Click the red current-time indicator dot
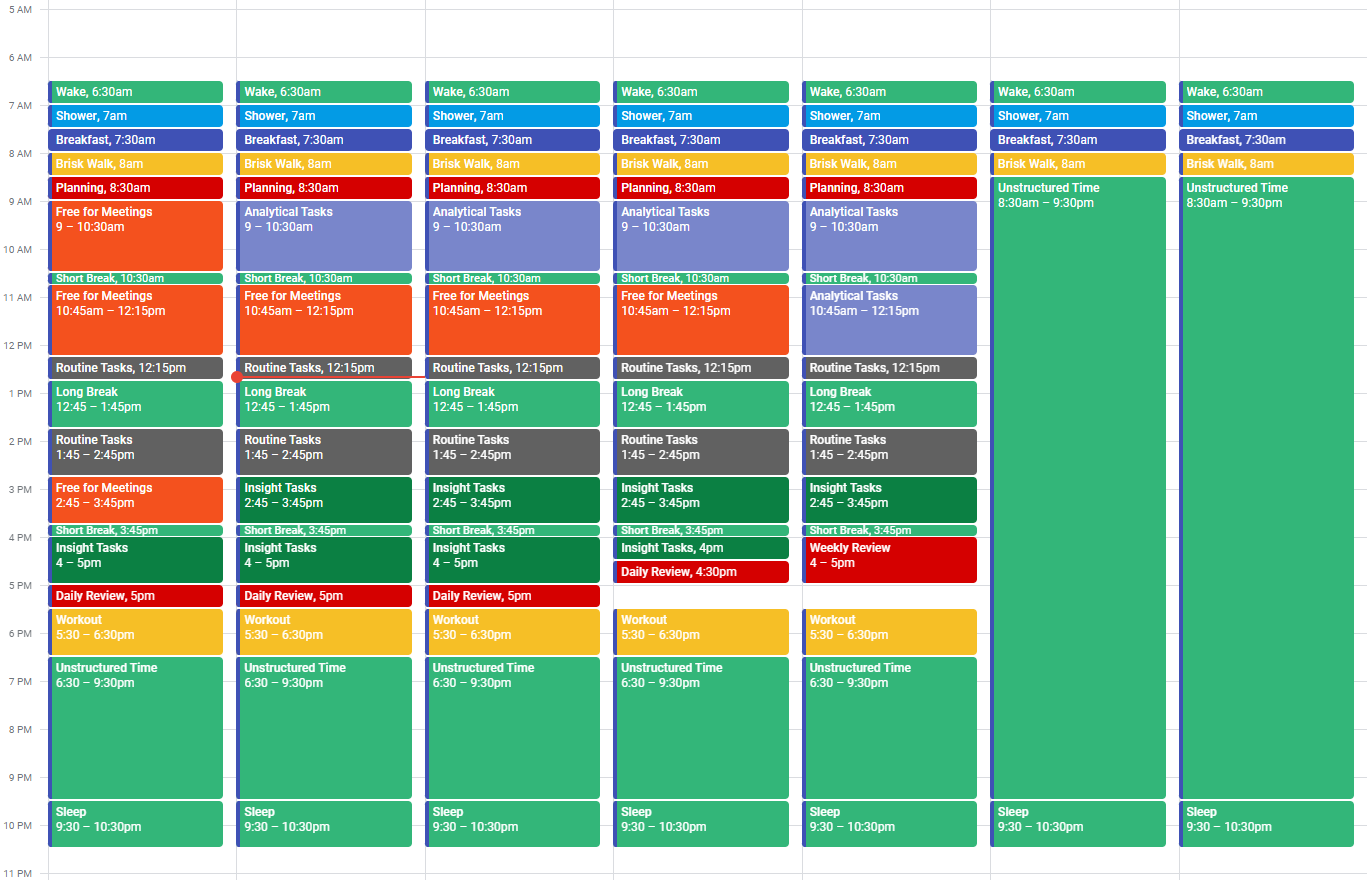The height and width of the screenshot is (880, 1367). pos(237,377)
